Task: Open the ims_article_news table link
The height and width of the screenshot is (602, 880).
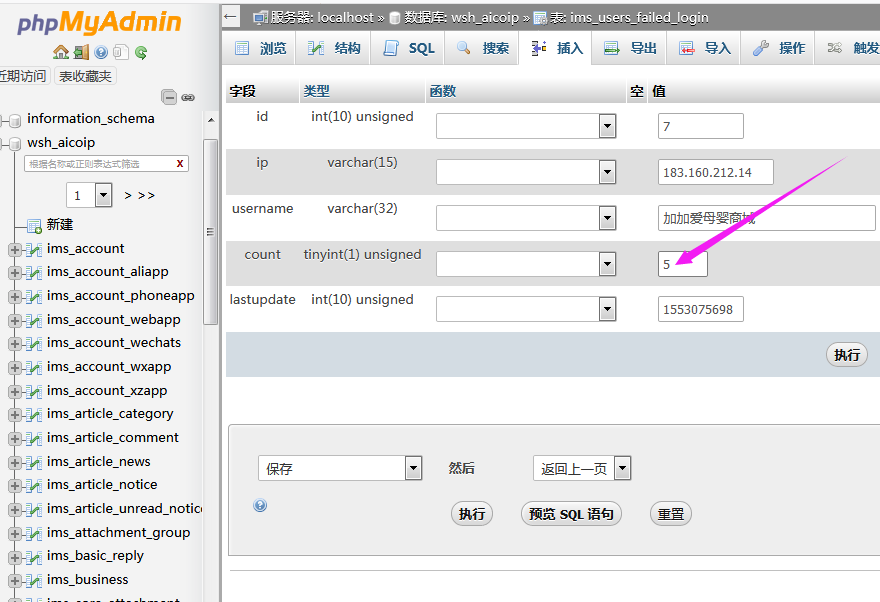Action: 99,461
